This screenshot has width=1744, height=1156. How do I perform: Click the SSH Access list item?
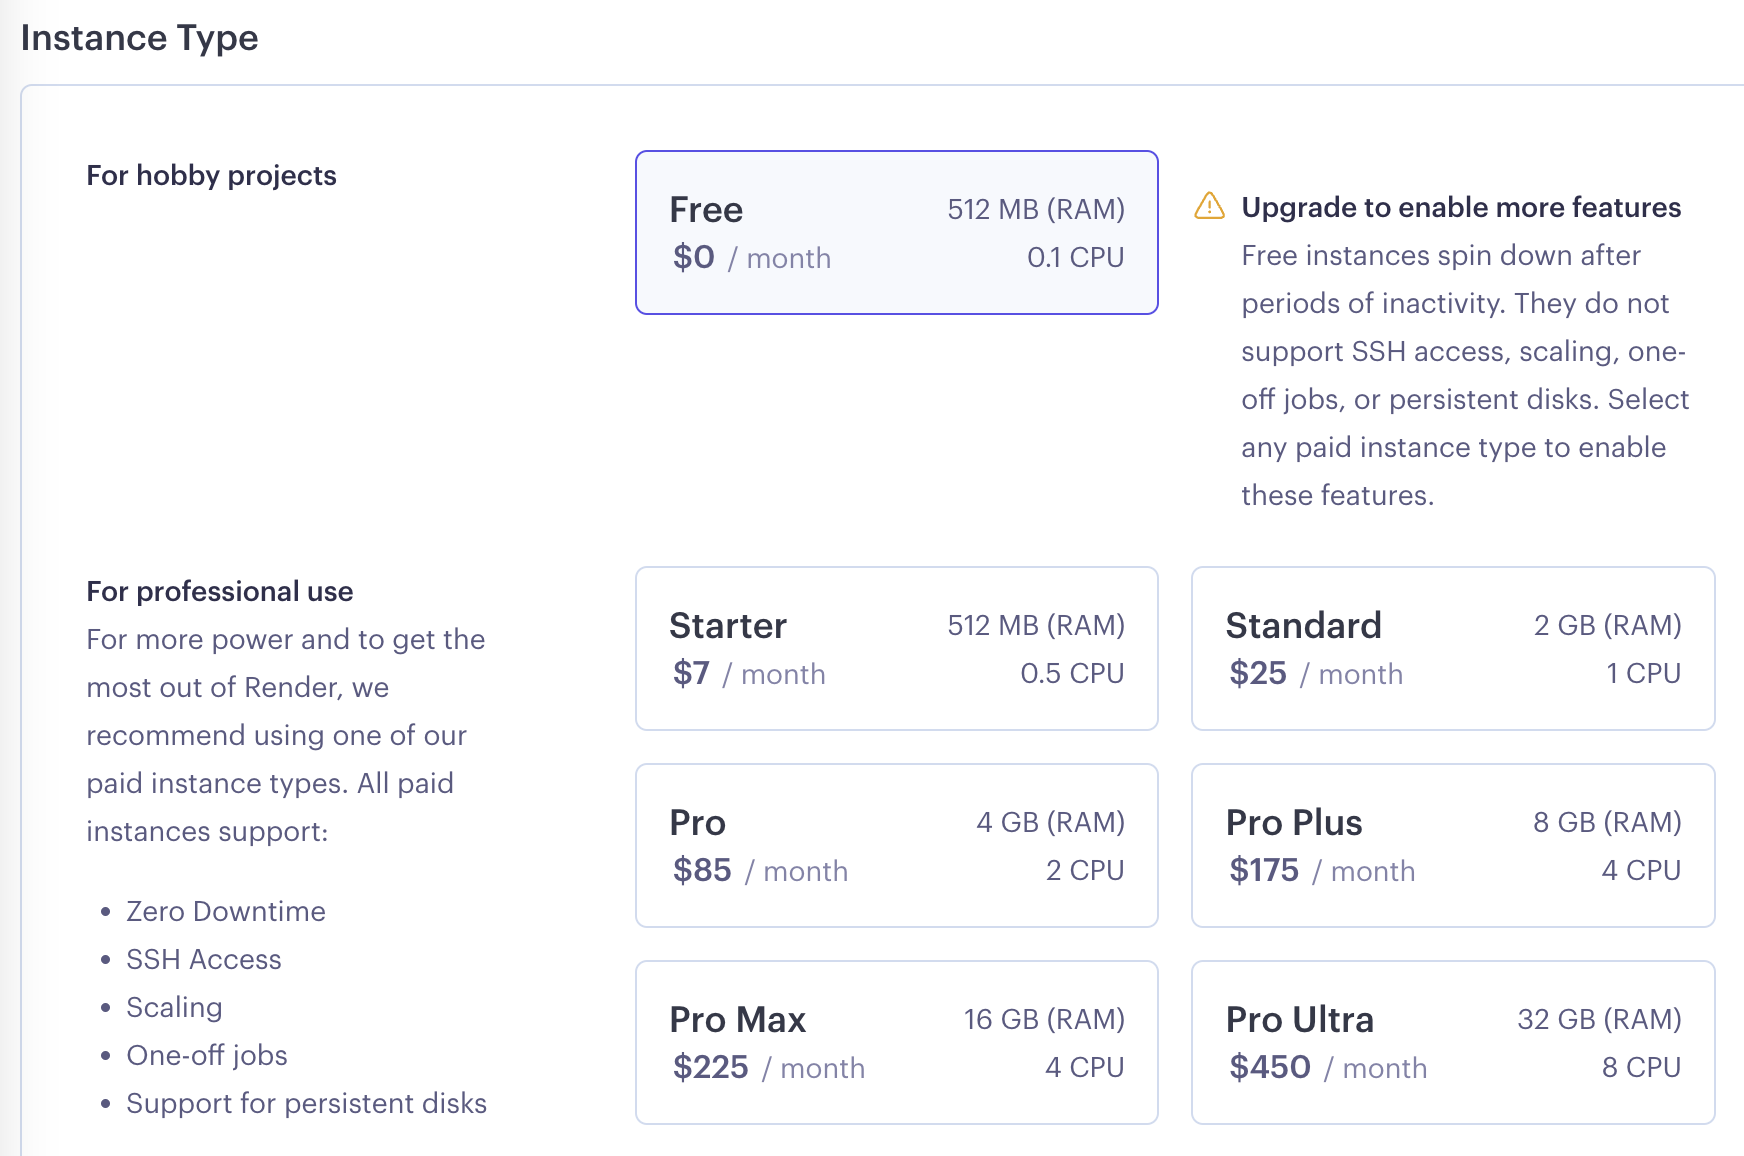tap(203, 960)
